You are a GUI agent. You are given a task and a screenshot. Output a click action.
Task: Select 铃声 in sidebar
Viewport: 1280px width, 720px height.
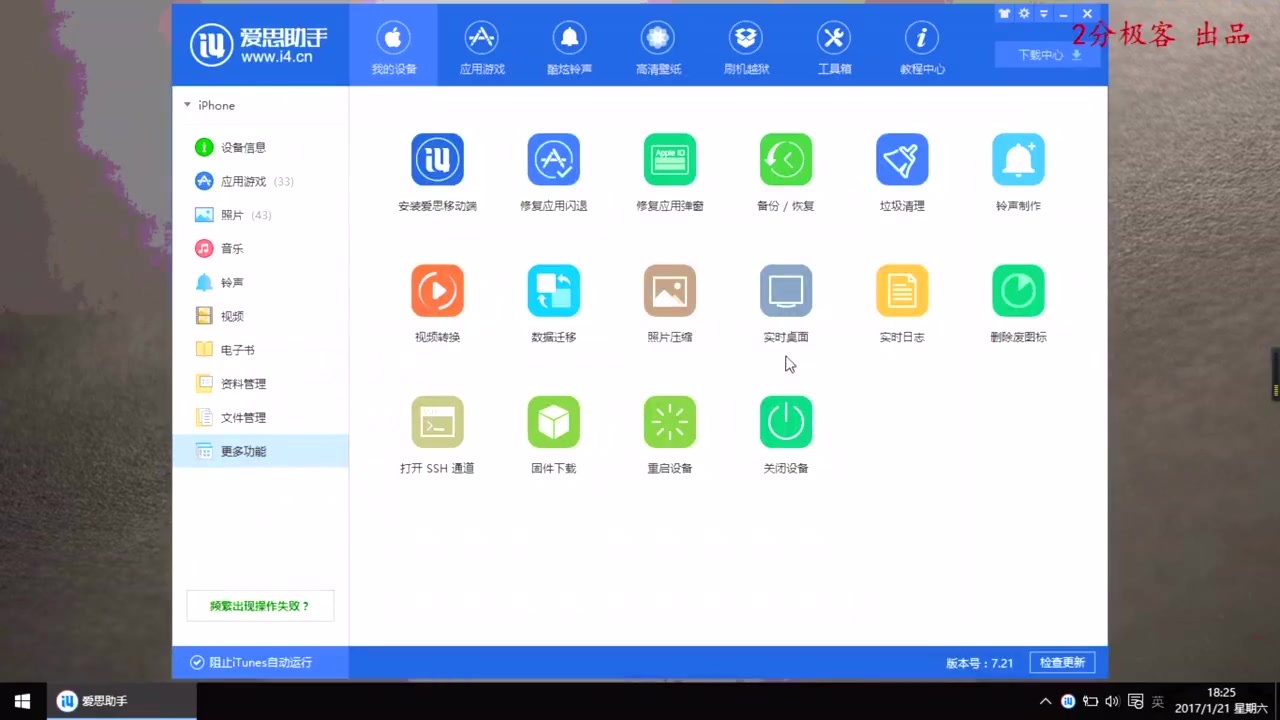click(x=260, y=282)
